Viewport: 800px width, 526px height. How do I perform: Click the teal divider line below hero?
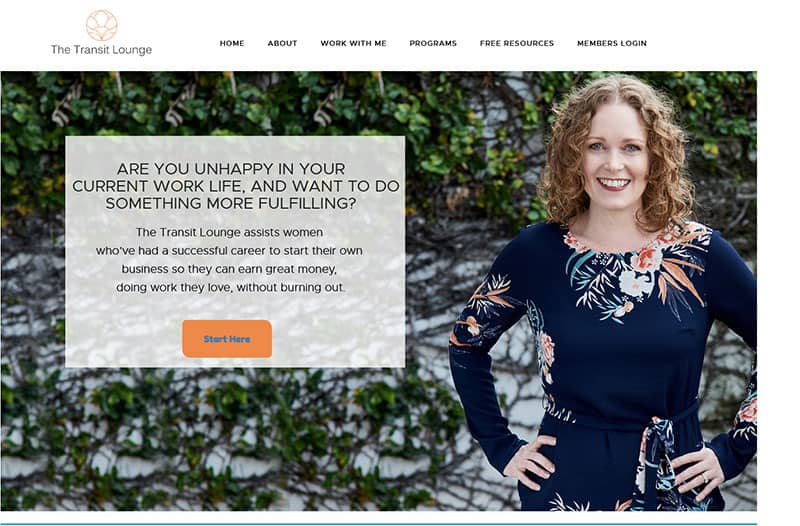379,523
